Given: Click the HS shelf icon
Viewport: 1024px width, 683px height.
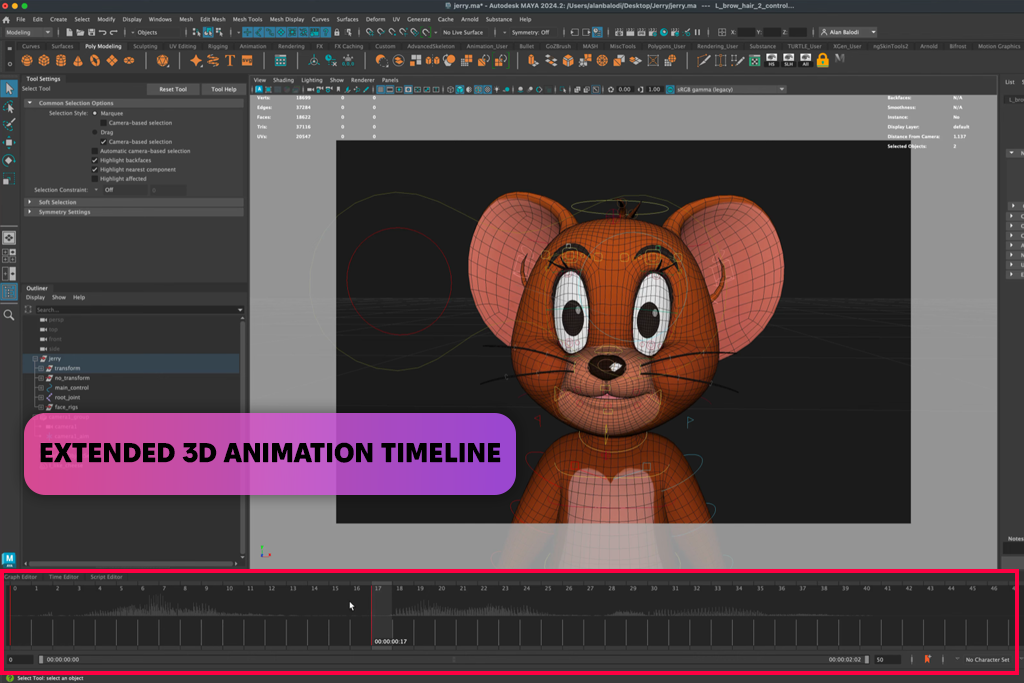Looking at the screenshot, I should point(771,61).
